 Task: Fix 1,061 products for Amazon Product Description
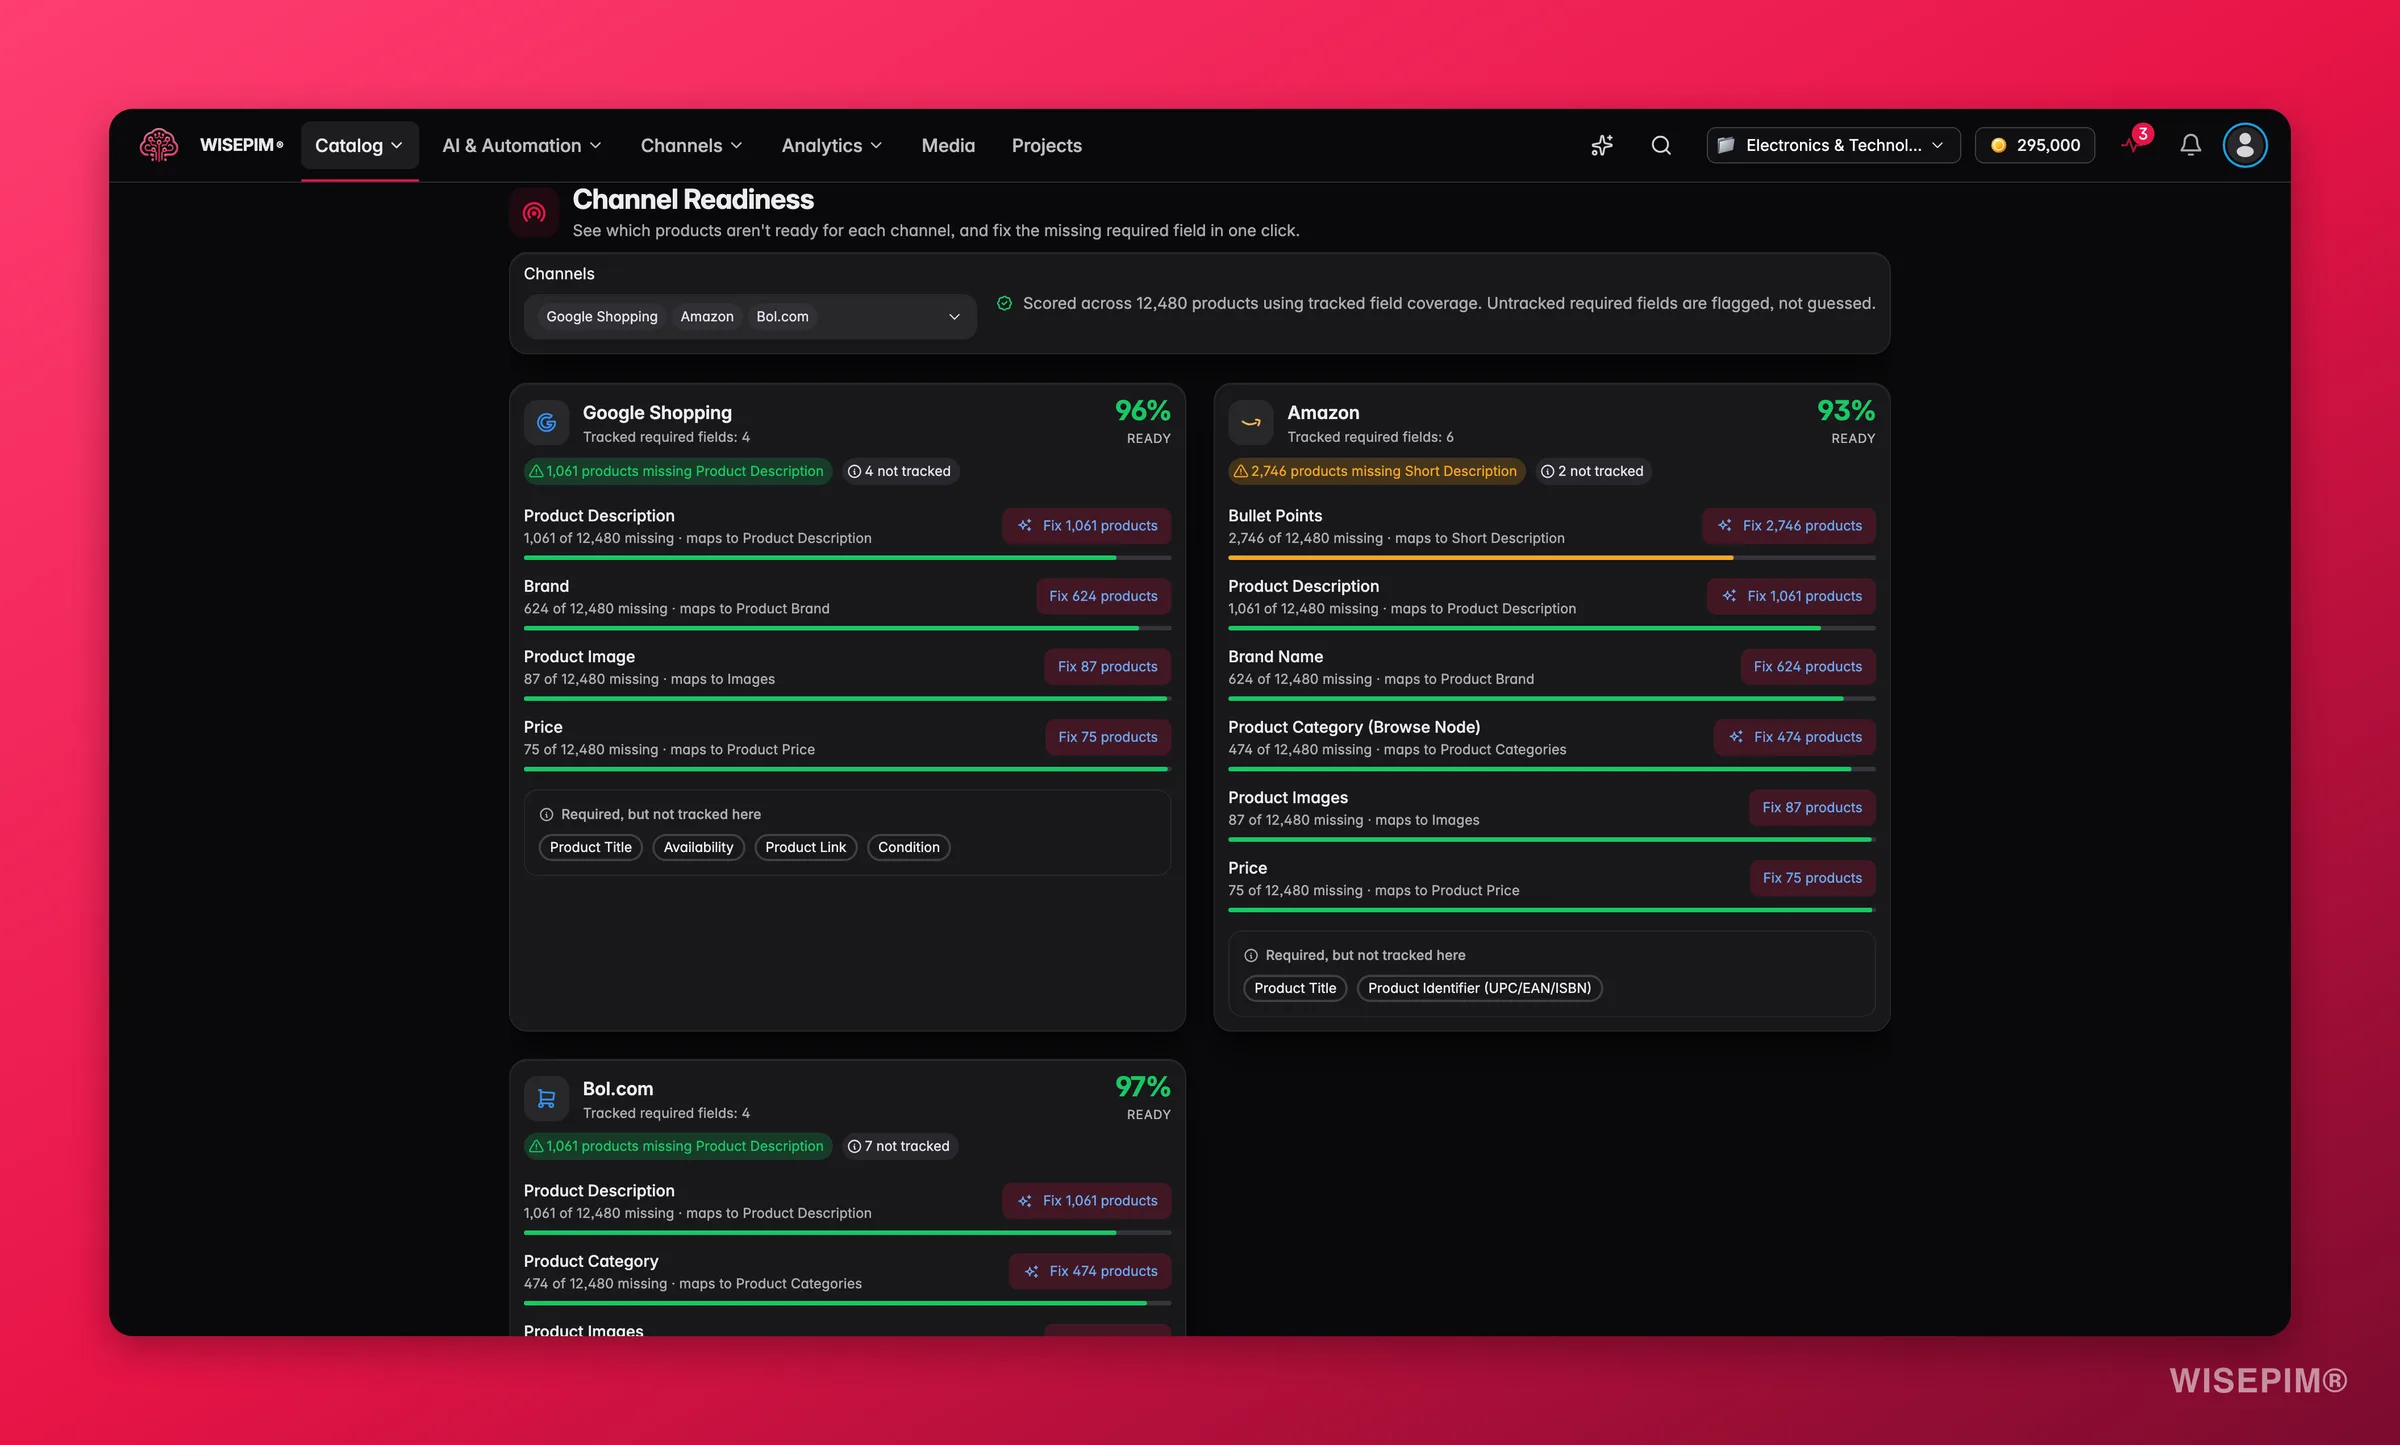tap(1790, 596)
